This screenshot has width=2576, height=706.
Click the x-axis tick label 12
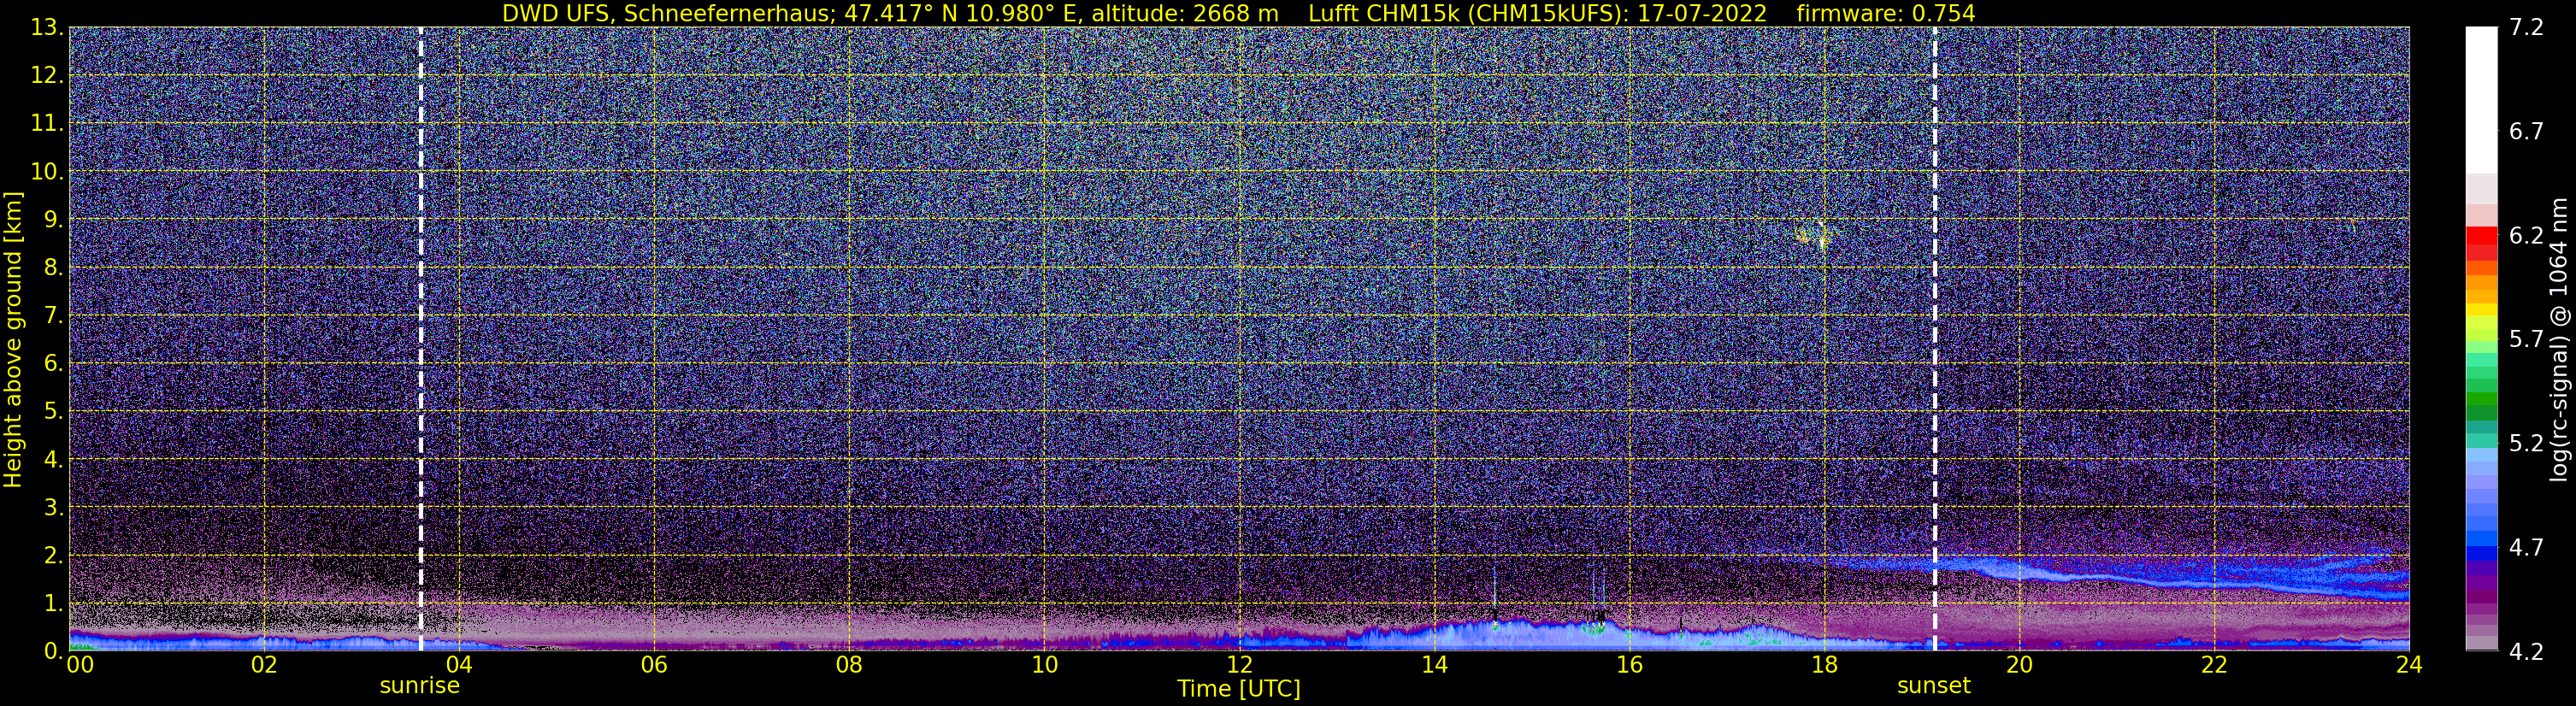click(x=1239, y=665)
